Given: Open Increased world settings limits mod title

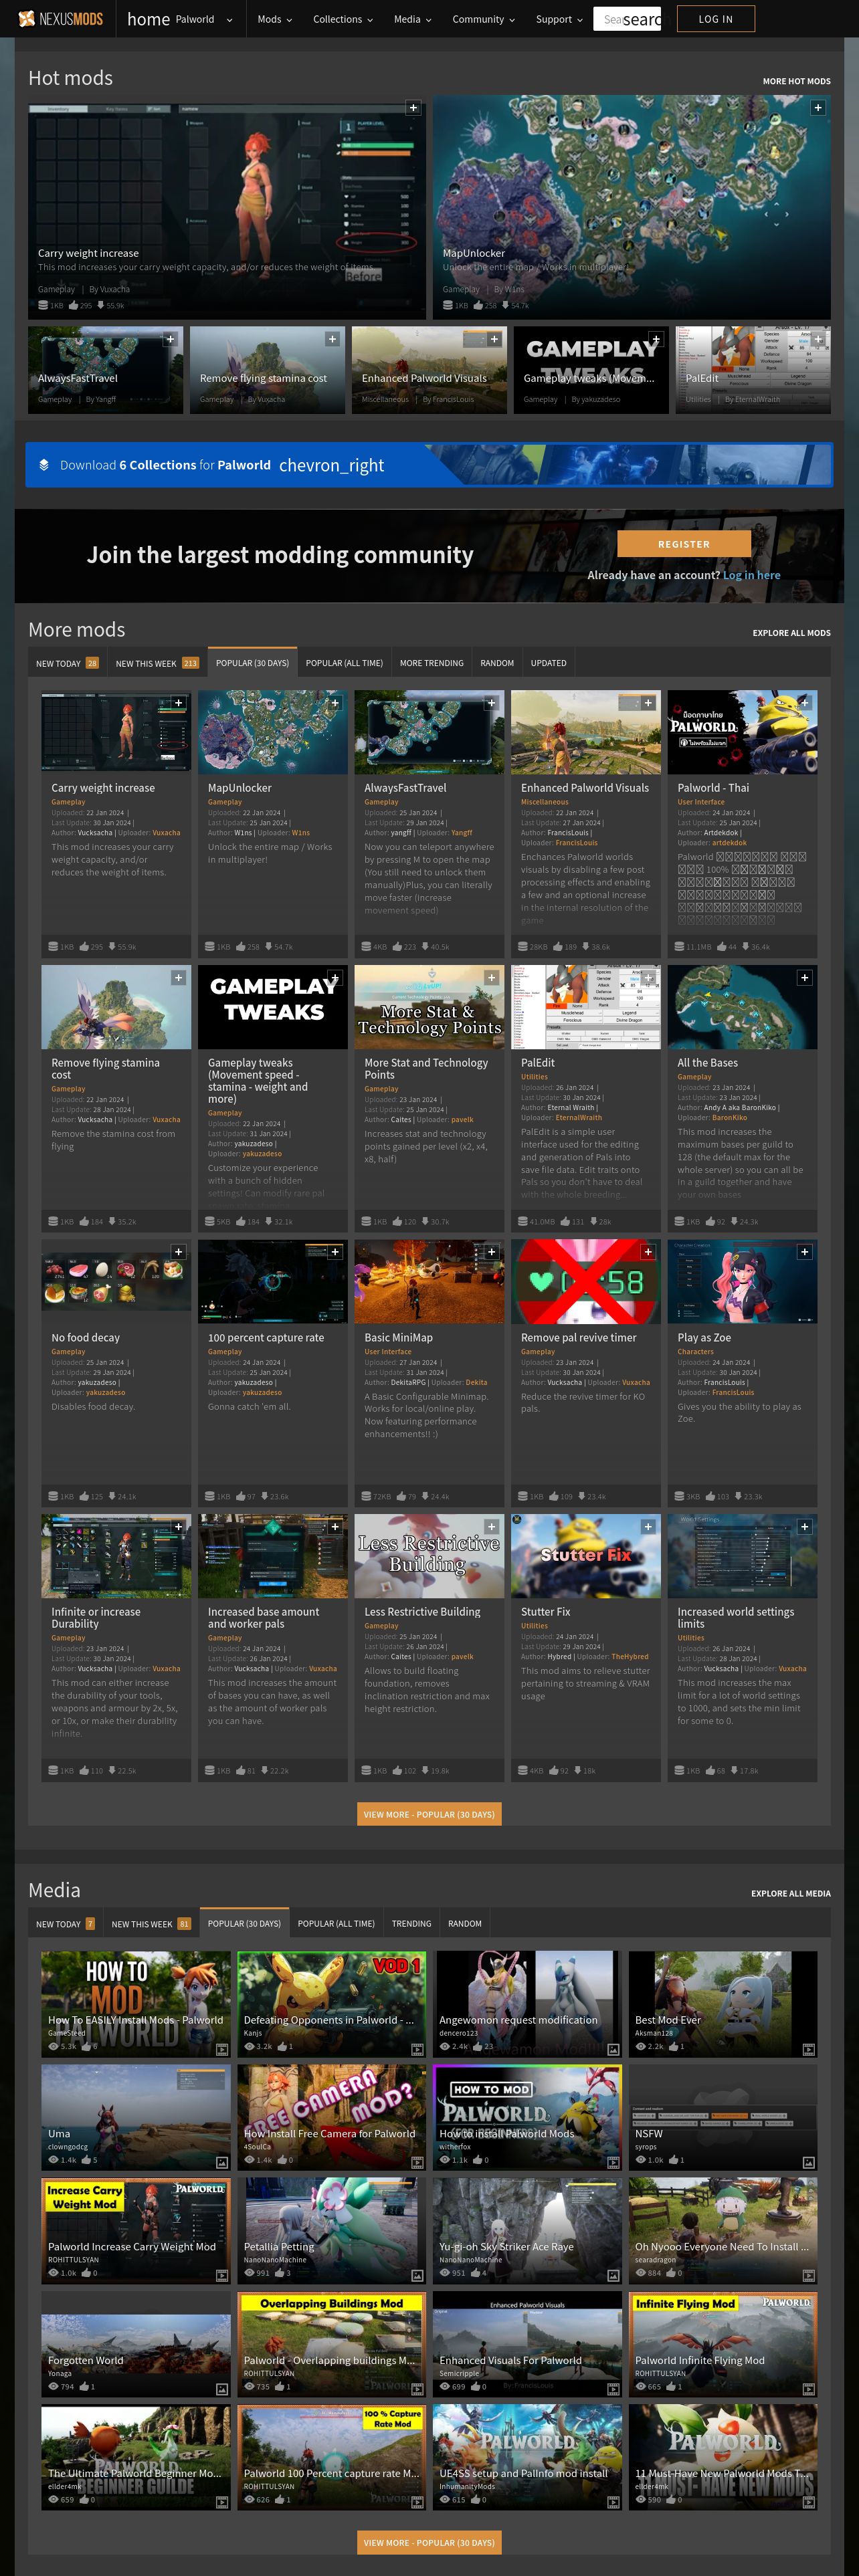Looking at the screenshot, I should pos(735,1618).
